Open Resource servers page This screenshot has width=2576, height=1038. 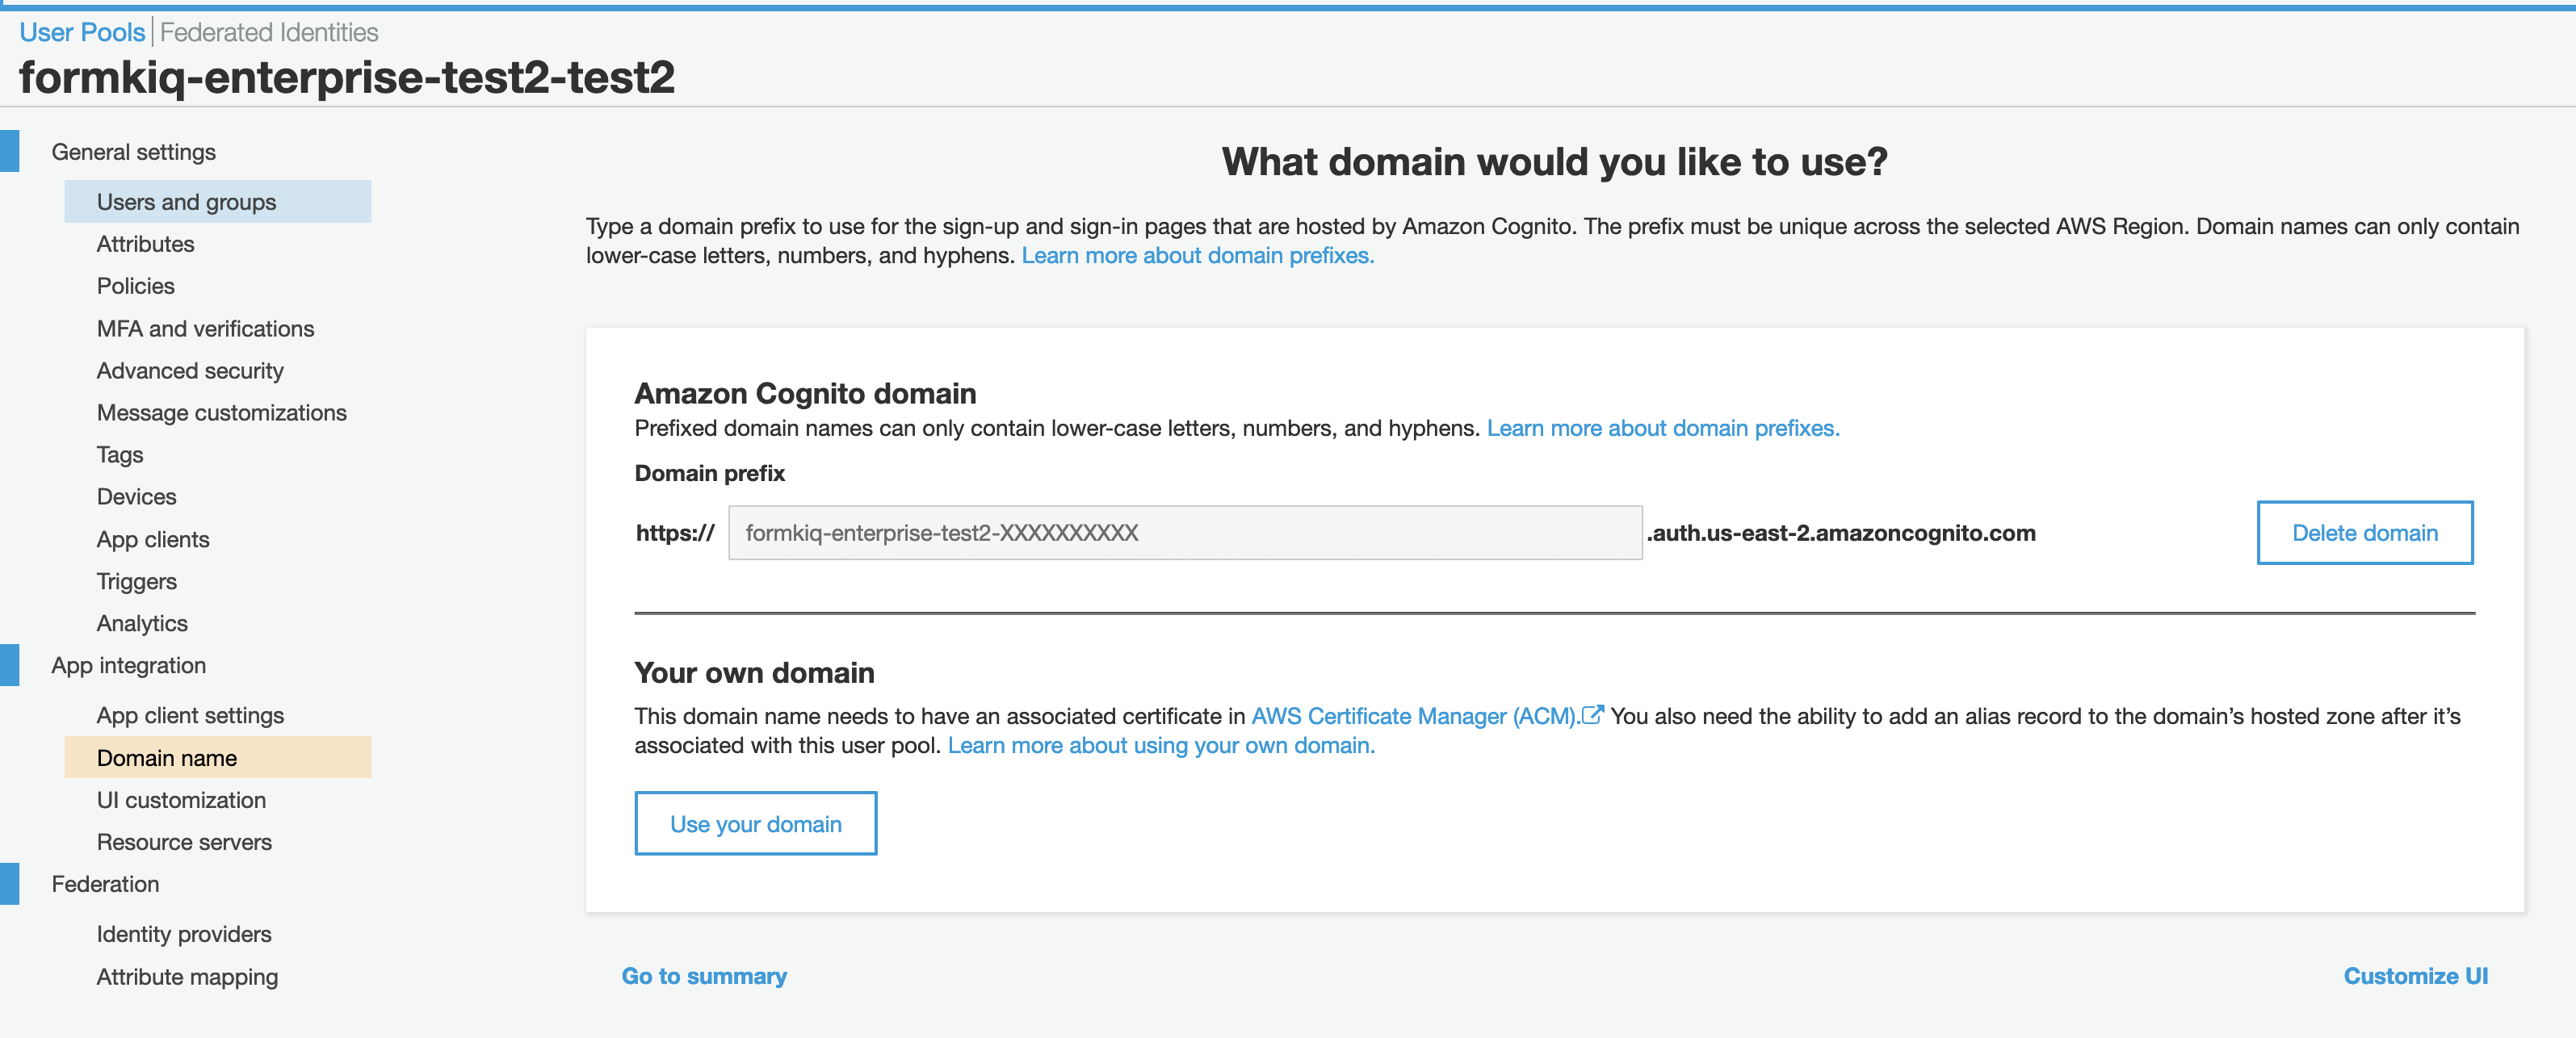point(184,843)
